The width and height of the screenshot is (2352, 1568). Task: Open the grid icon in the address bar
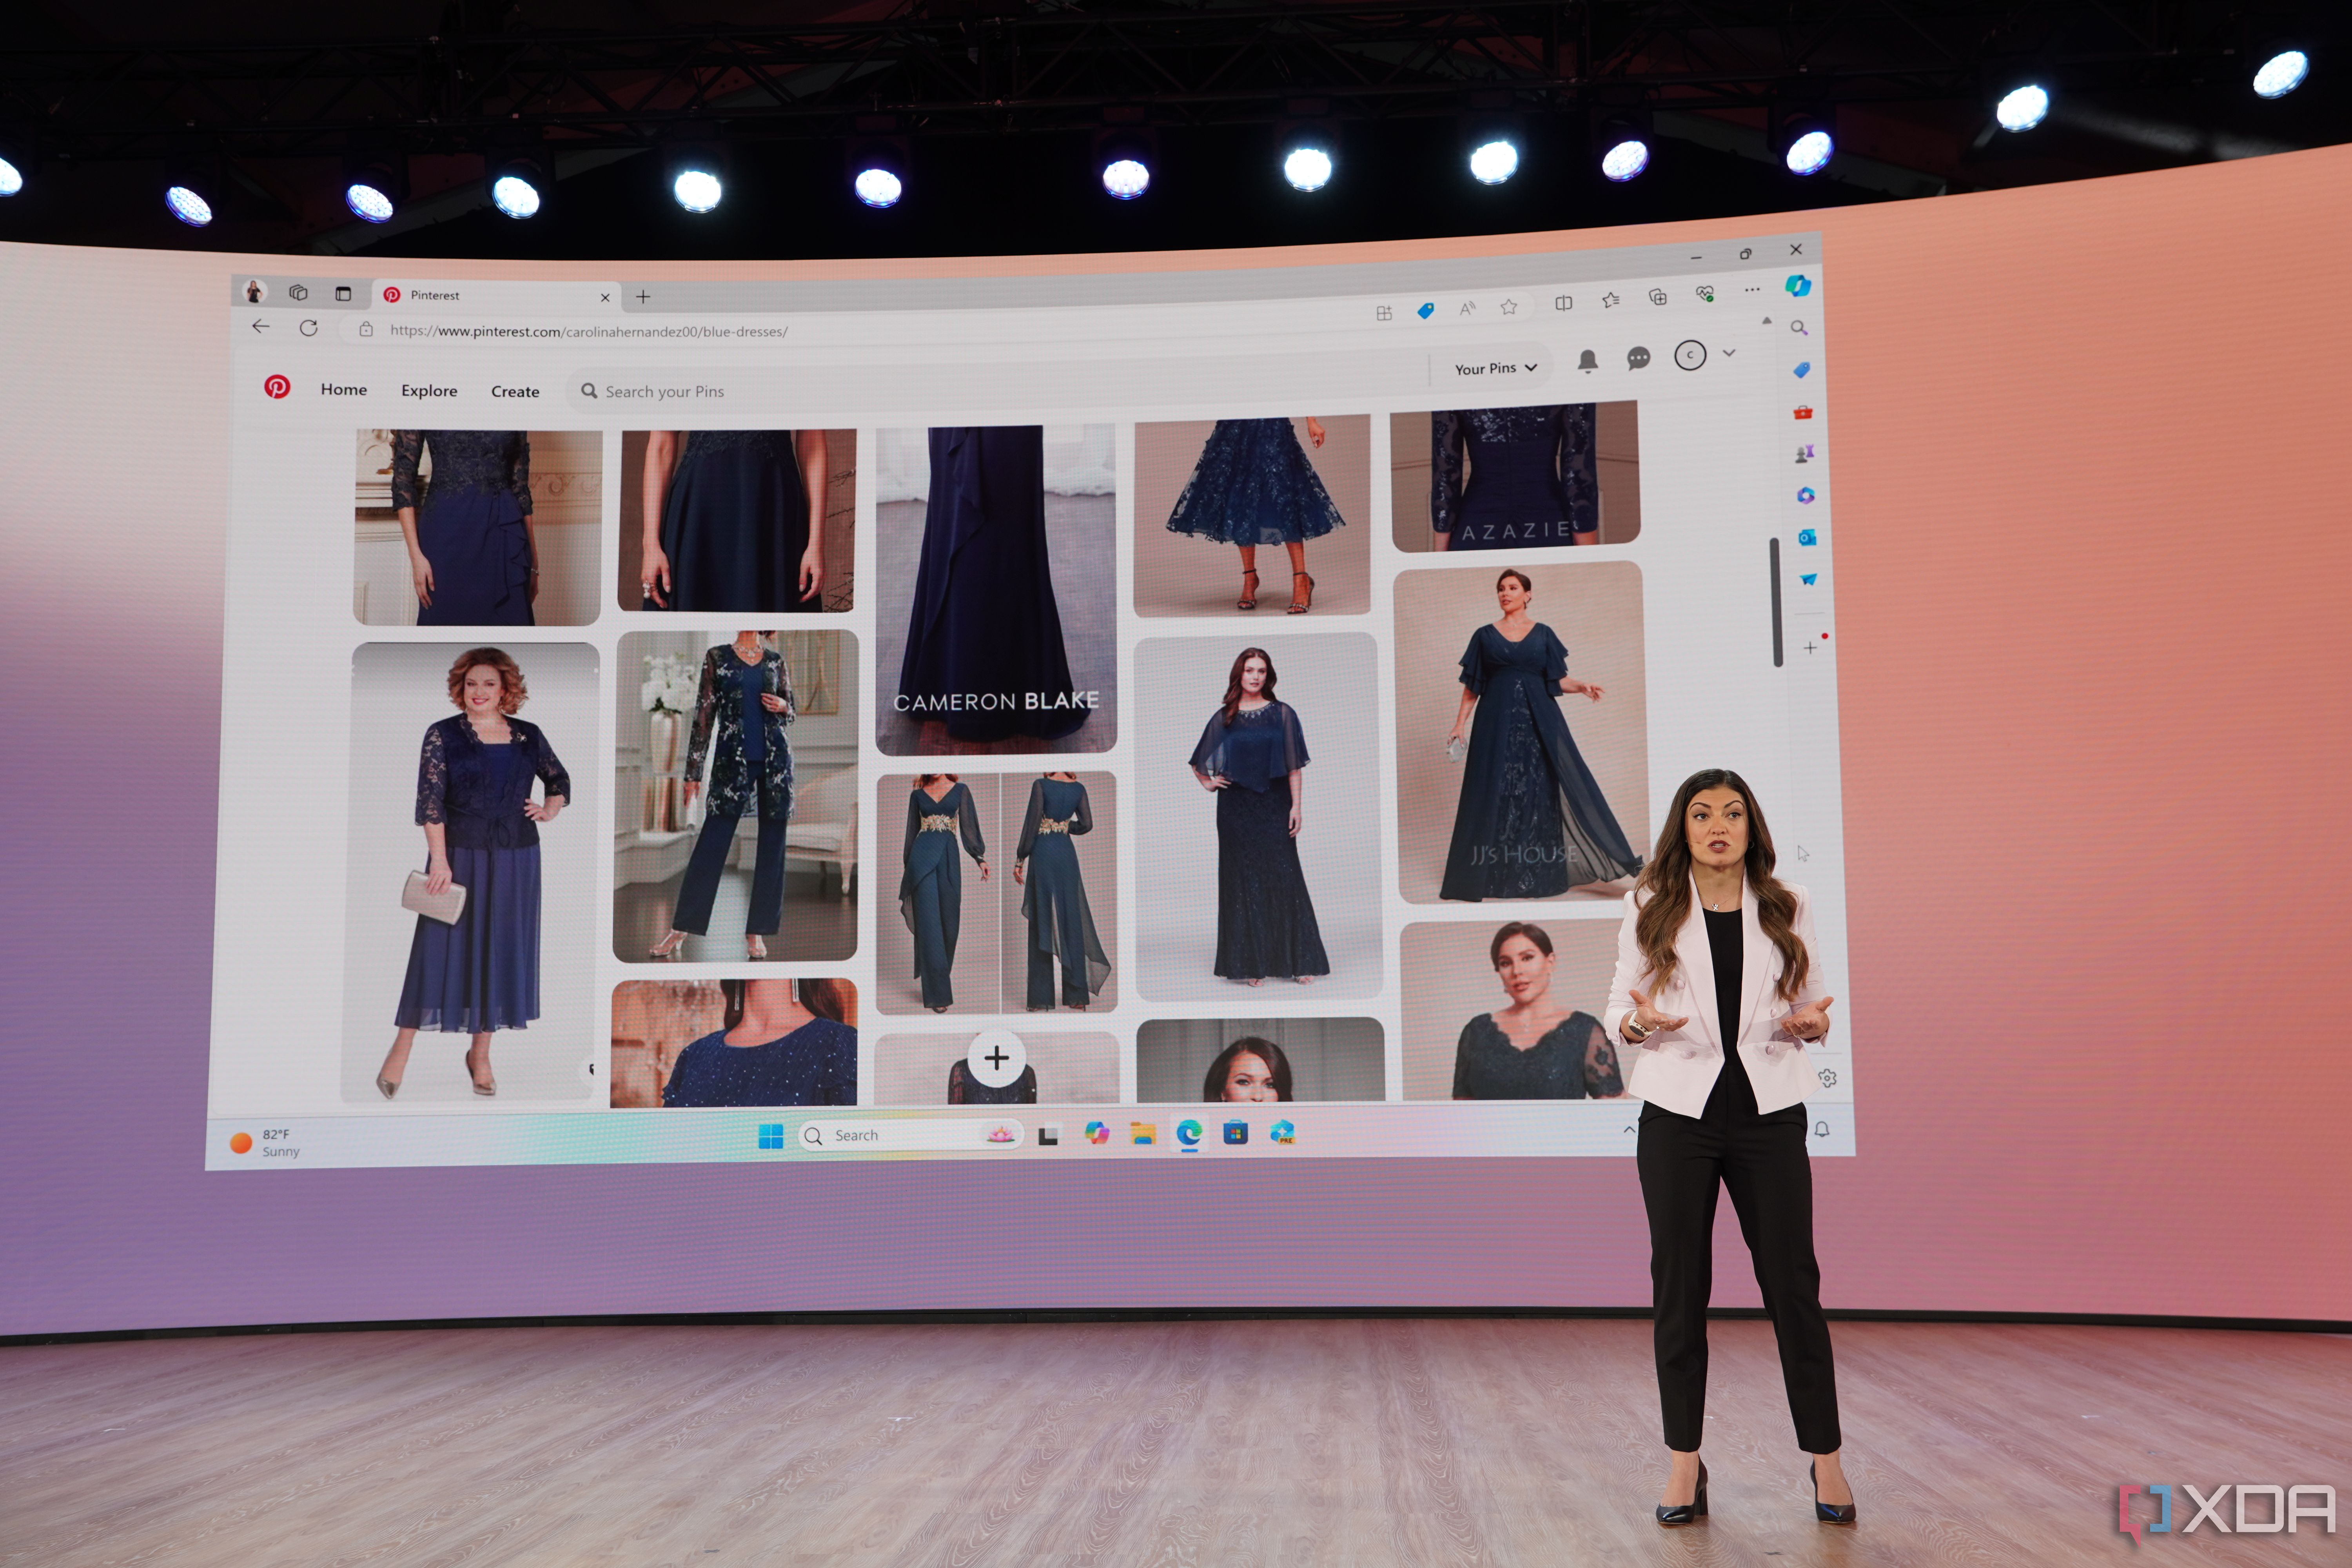point(1384,313)
